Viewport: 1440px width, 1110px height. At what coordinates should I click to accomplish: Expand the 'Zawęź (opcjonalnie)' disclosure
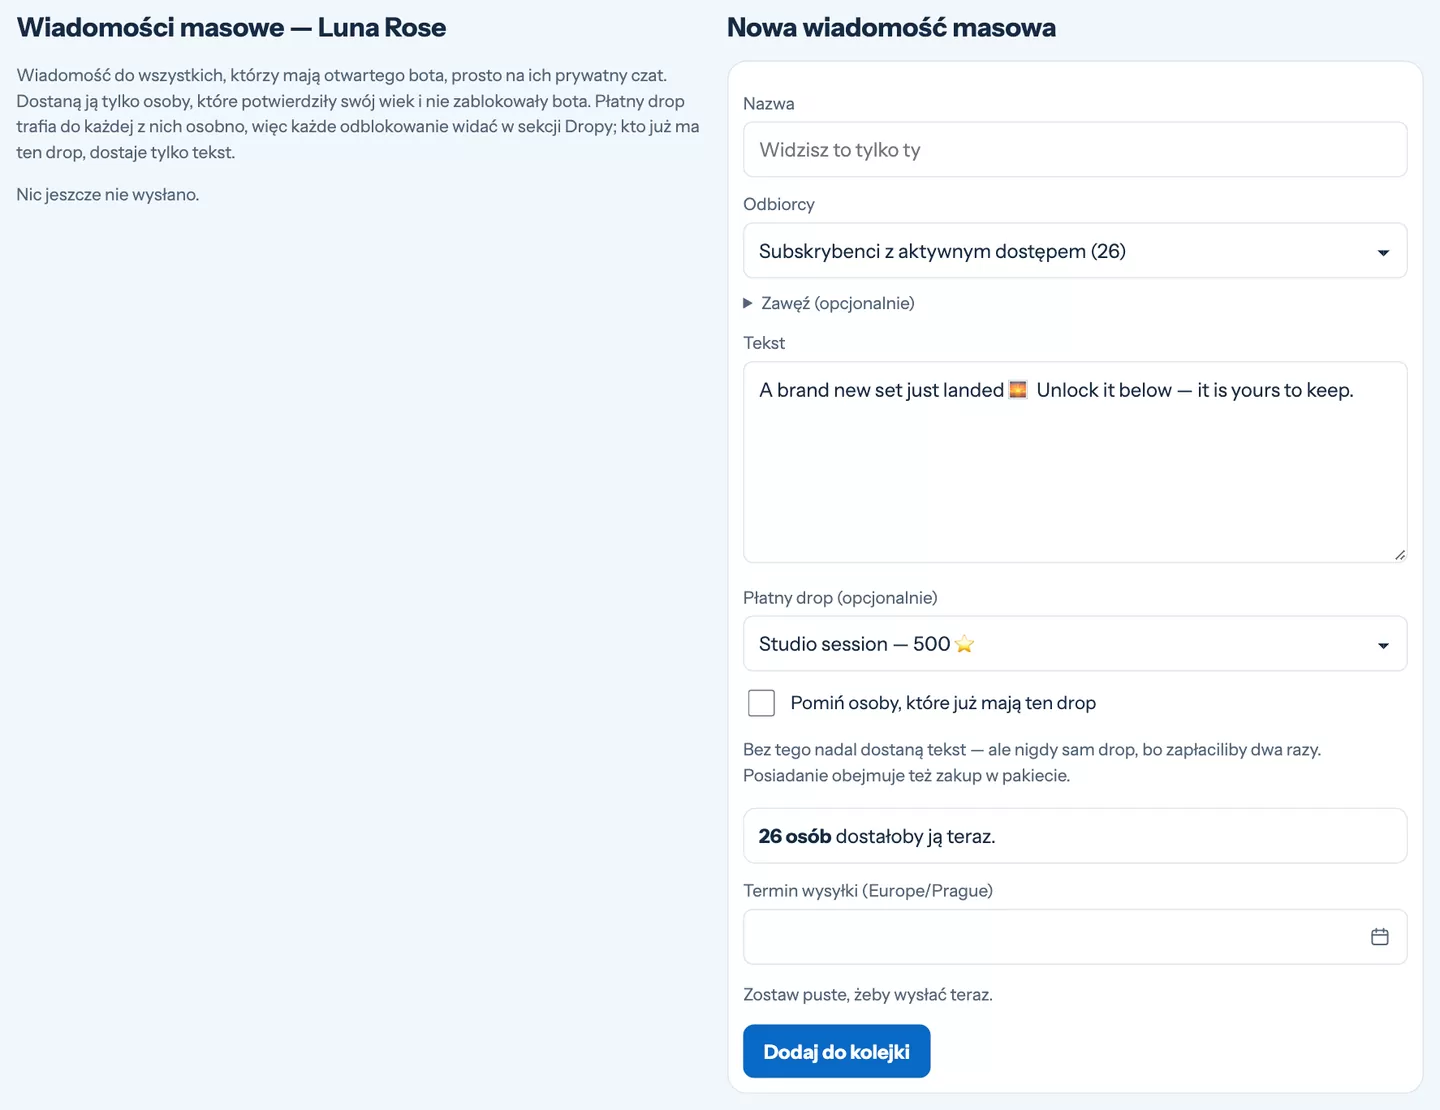[829, 303]
